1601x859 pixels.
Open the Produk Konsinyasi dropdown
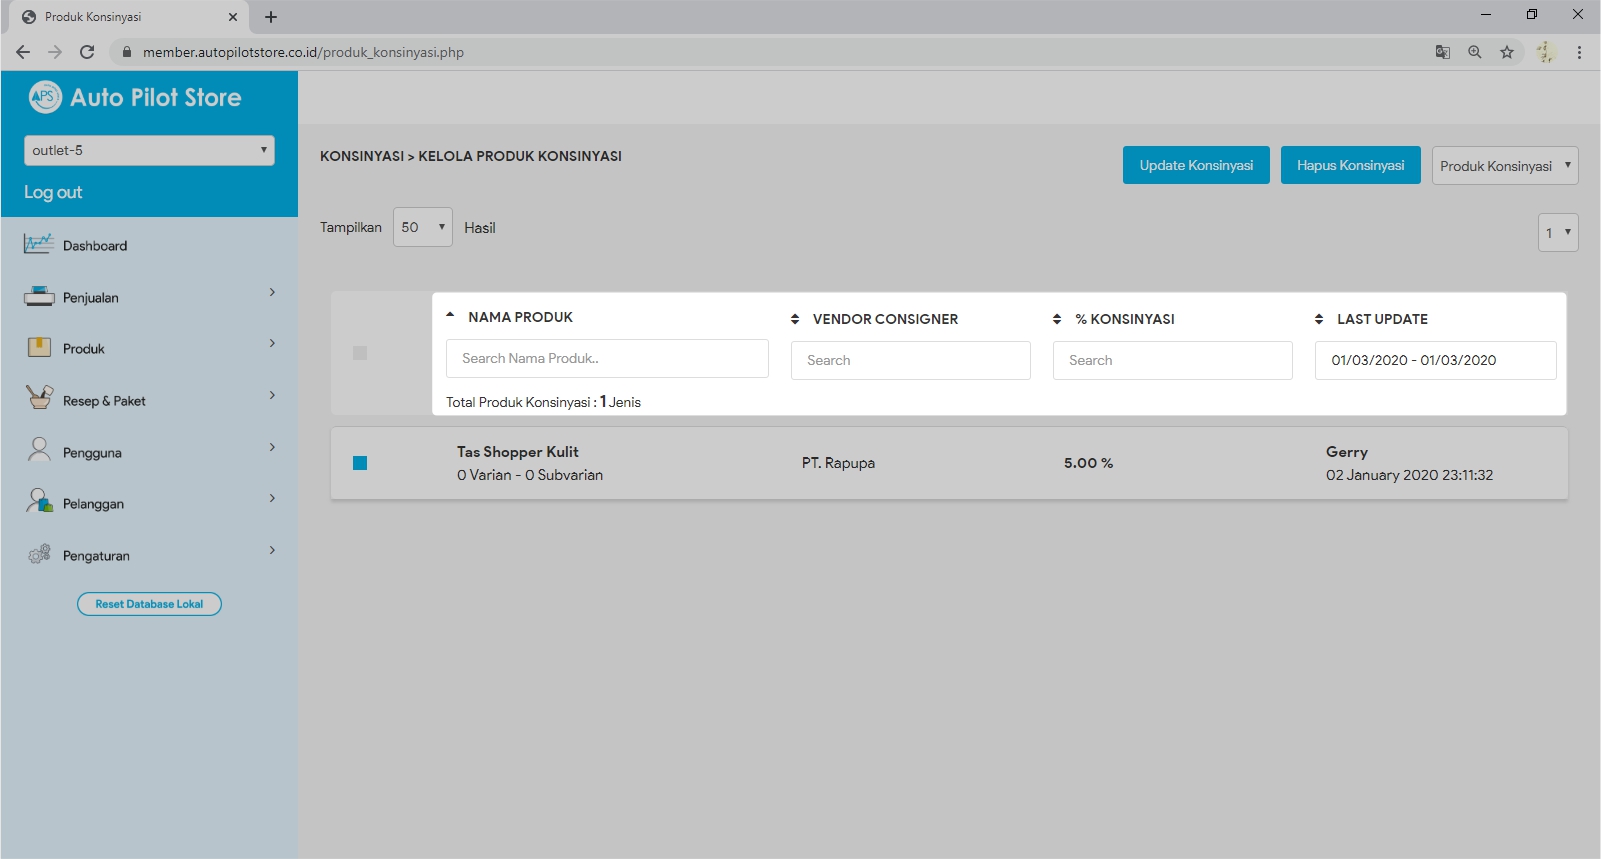tap(1504, 166)
